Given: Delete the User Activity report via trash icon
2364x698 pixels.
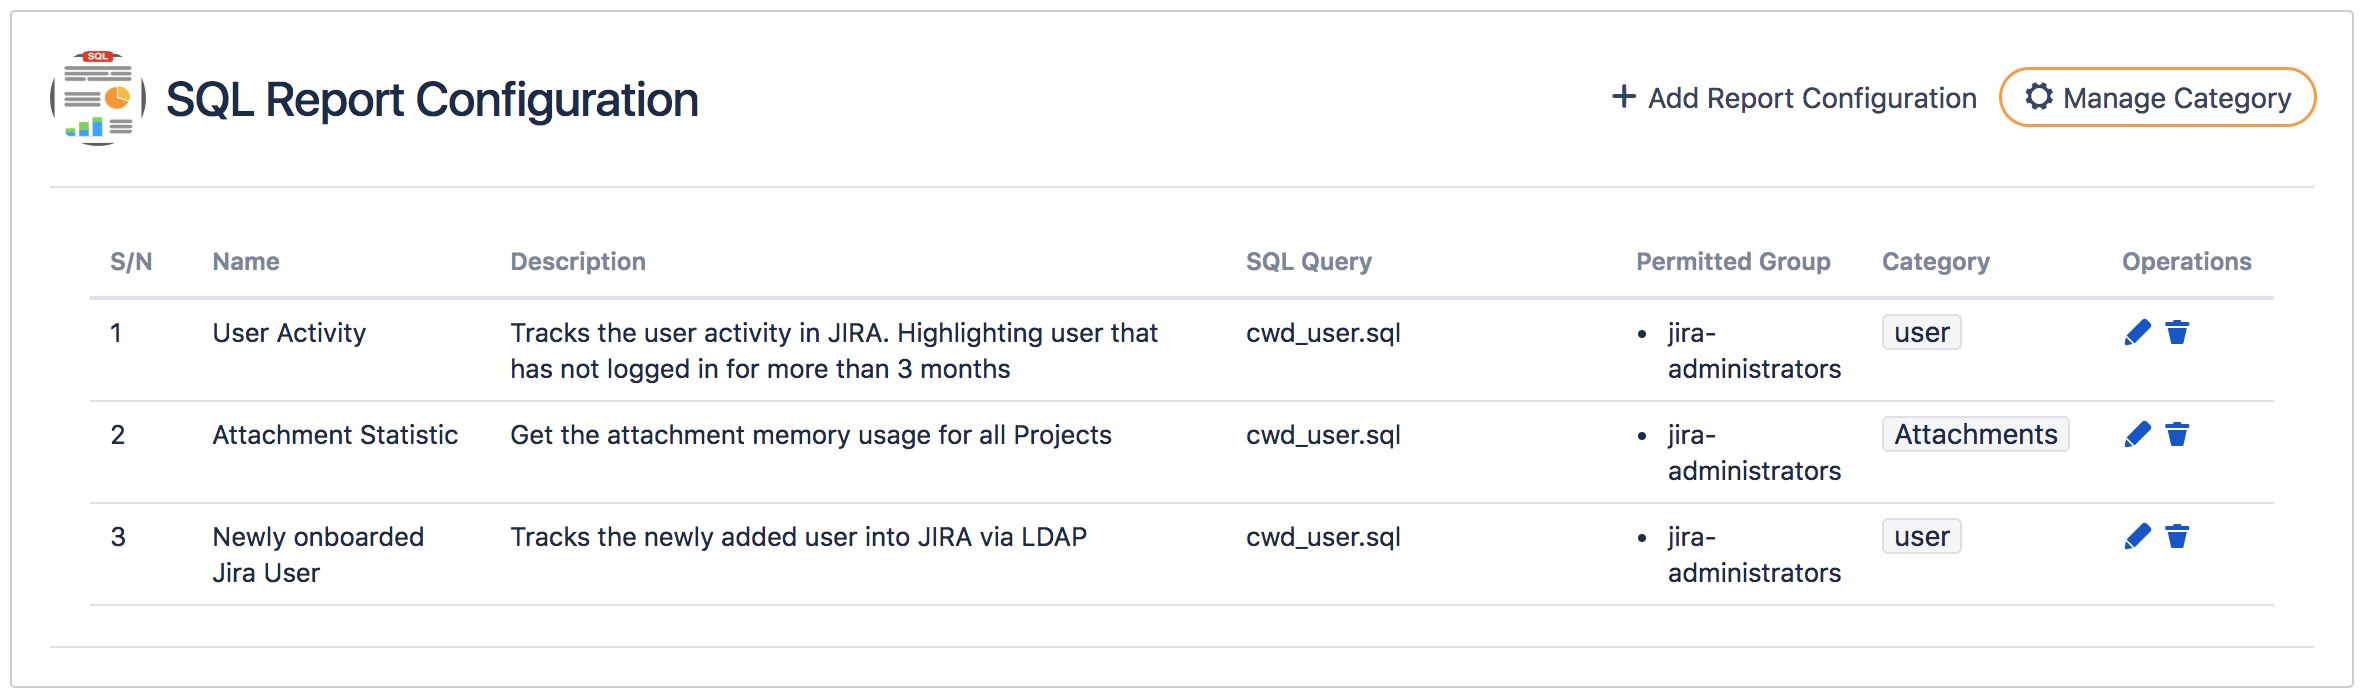Looking at the screenshot, I should pyautogui.click(x=2177, y=333).
